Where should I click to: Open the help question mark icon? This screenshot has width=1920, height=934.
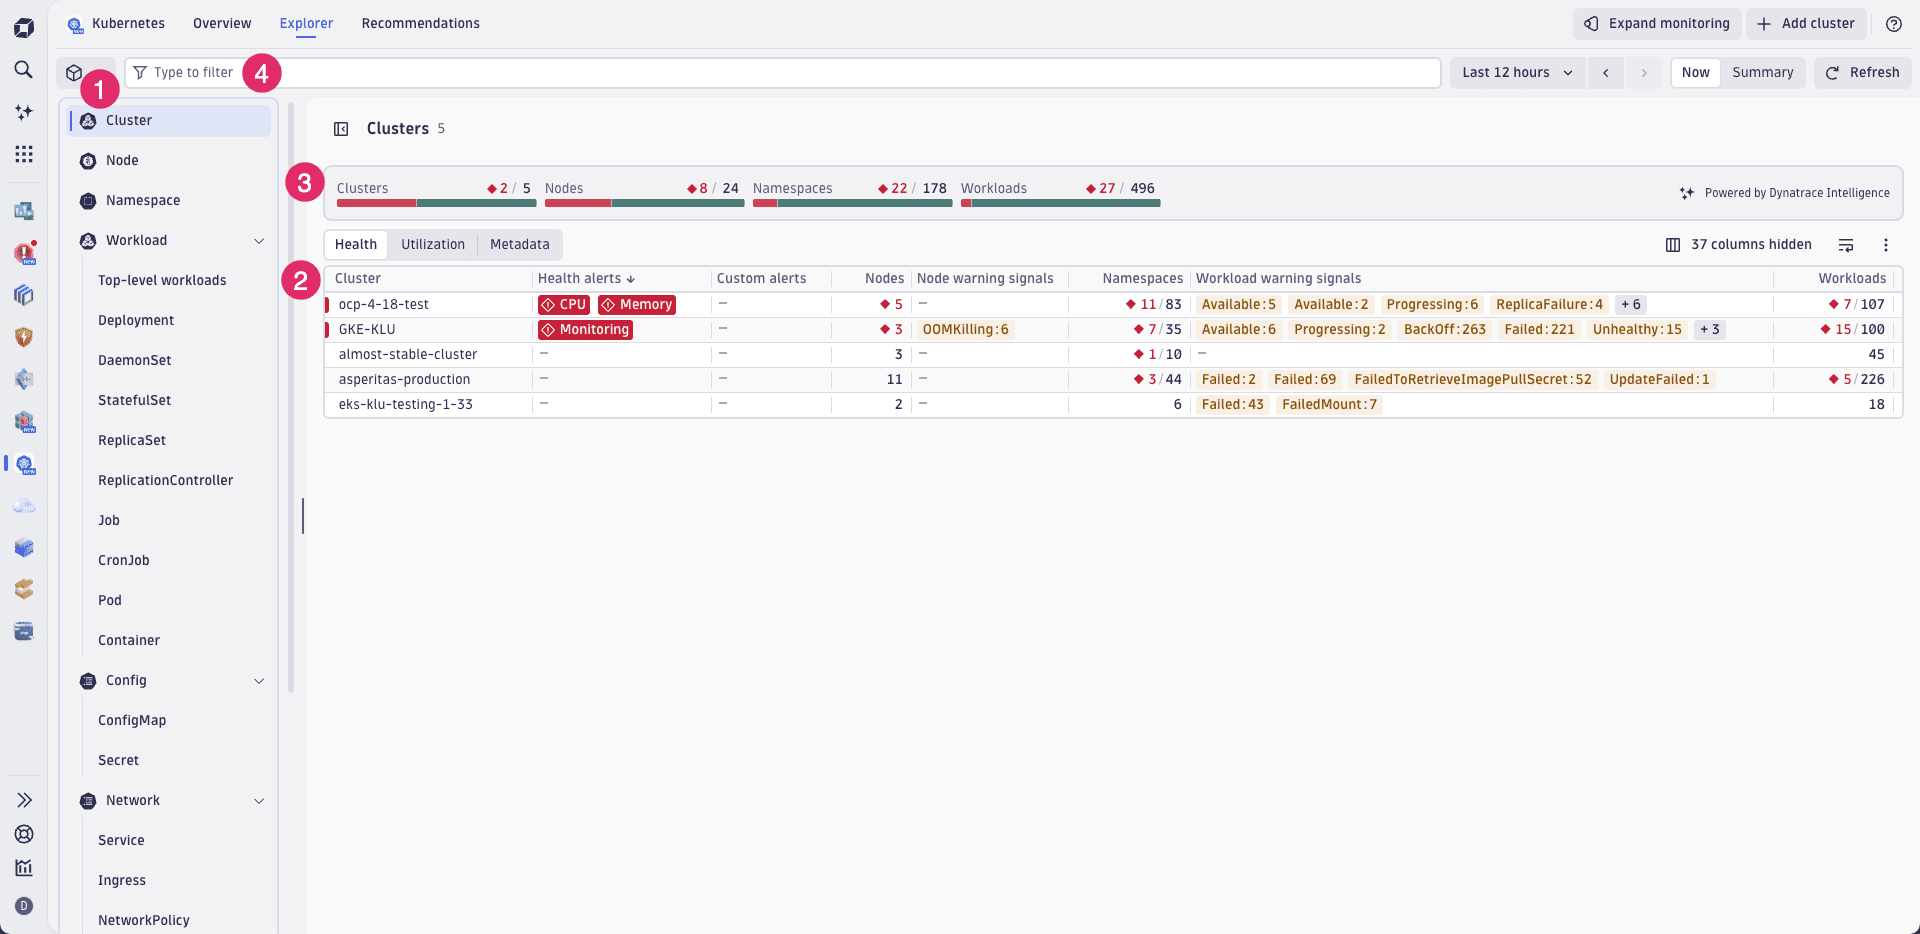coord(1893,23)
